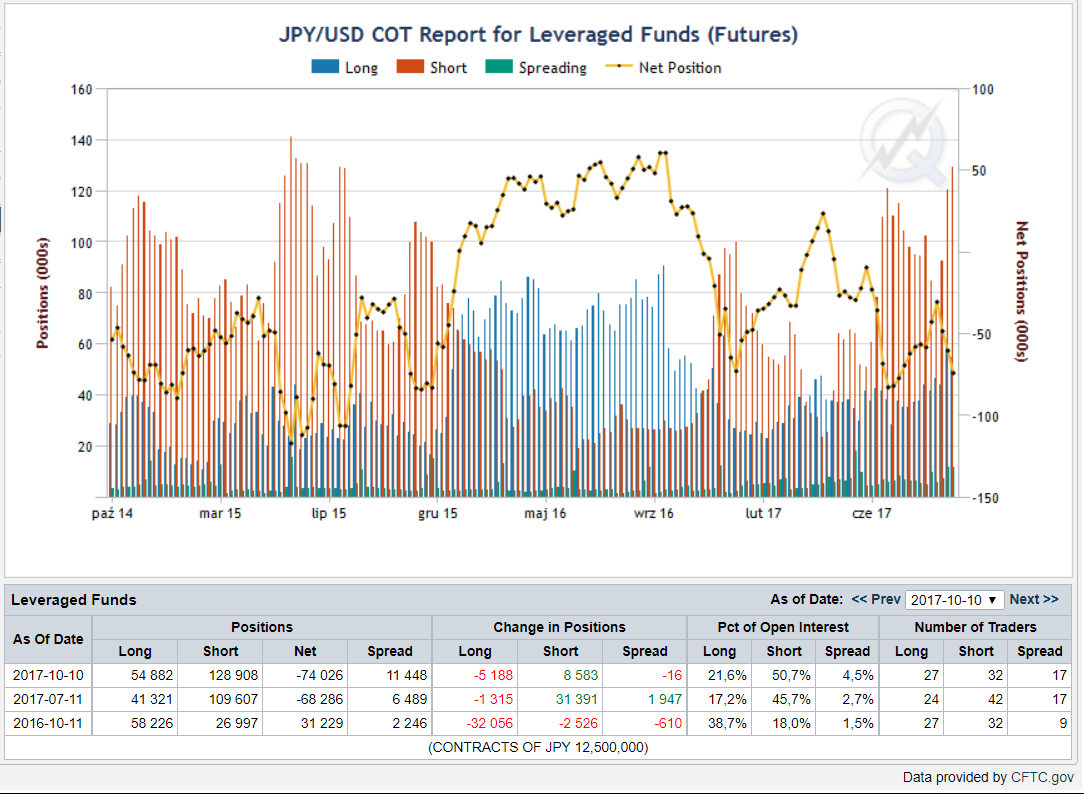Viewport: 1084px width, 794px height.
Task: Click the CFTC.gov data provider link
Action: tap(1043, 777)
